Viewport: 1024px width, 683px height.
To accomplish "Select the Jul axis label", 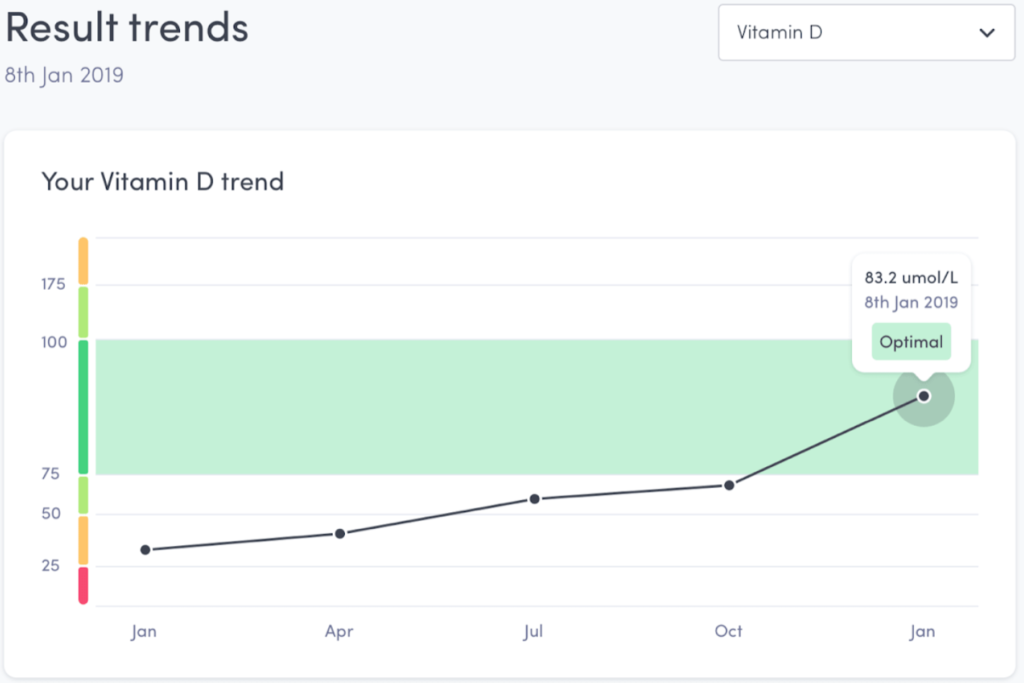I will 533,631.
